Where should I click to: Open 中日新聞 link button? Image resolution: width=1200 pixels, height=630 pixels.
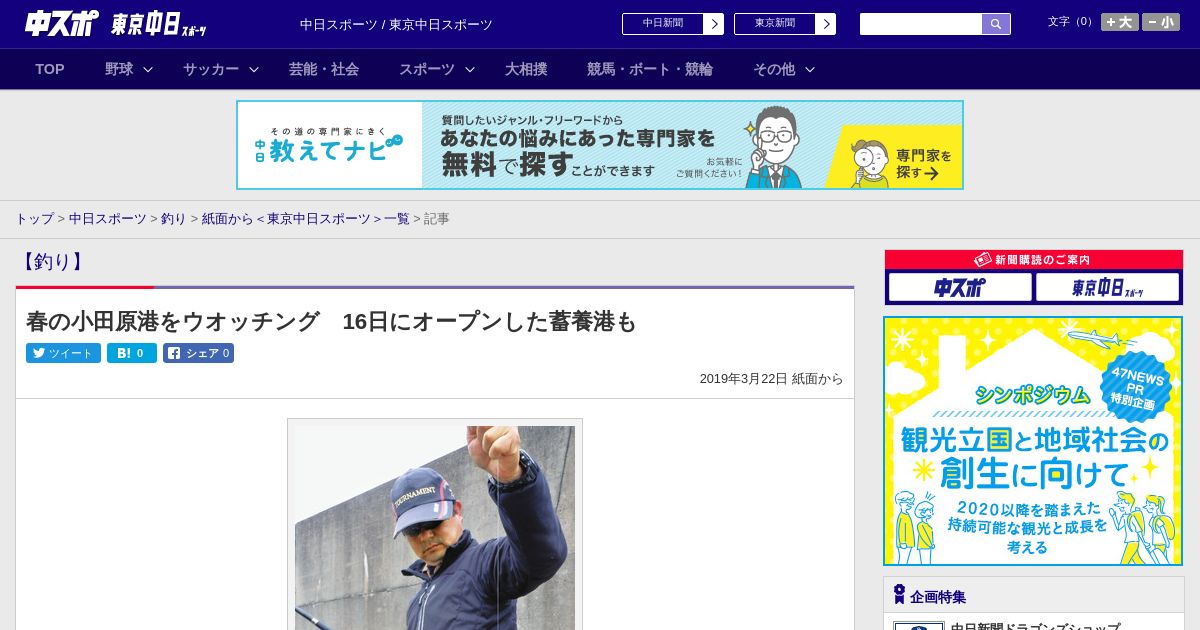(x=673, y=24)
